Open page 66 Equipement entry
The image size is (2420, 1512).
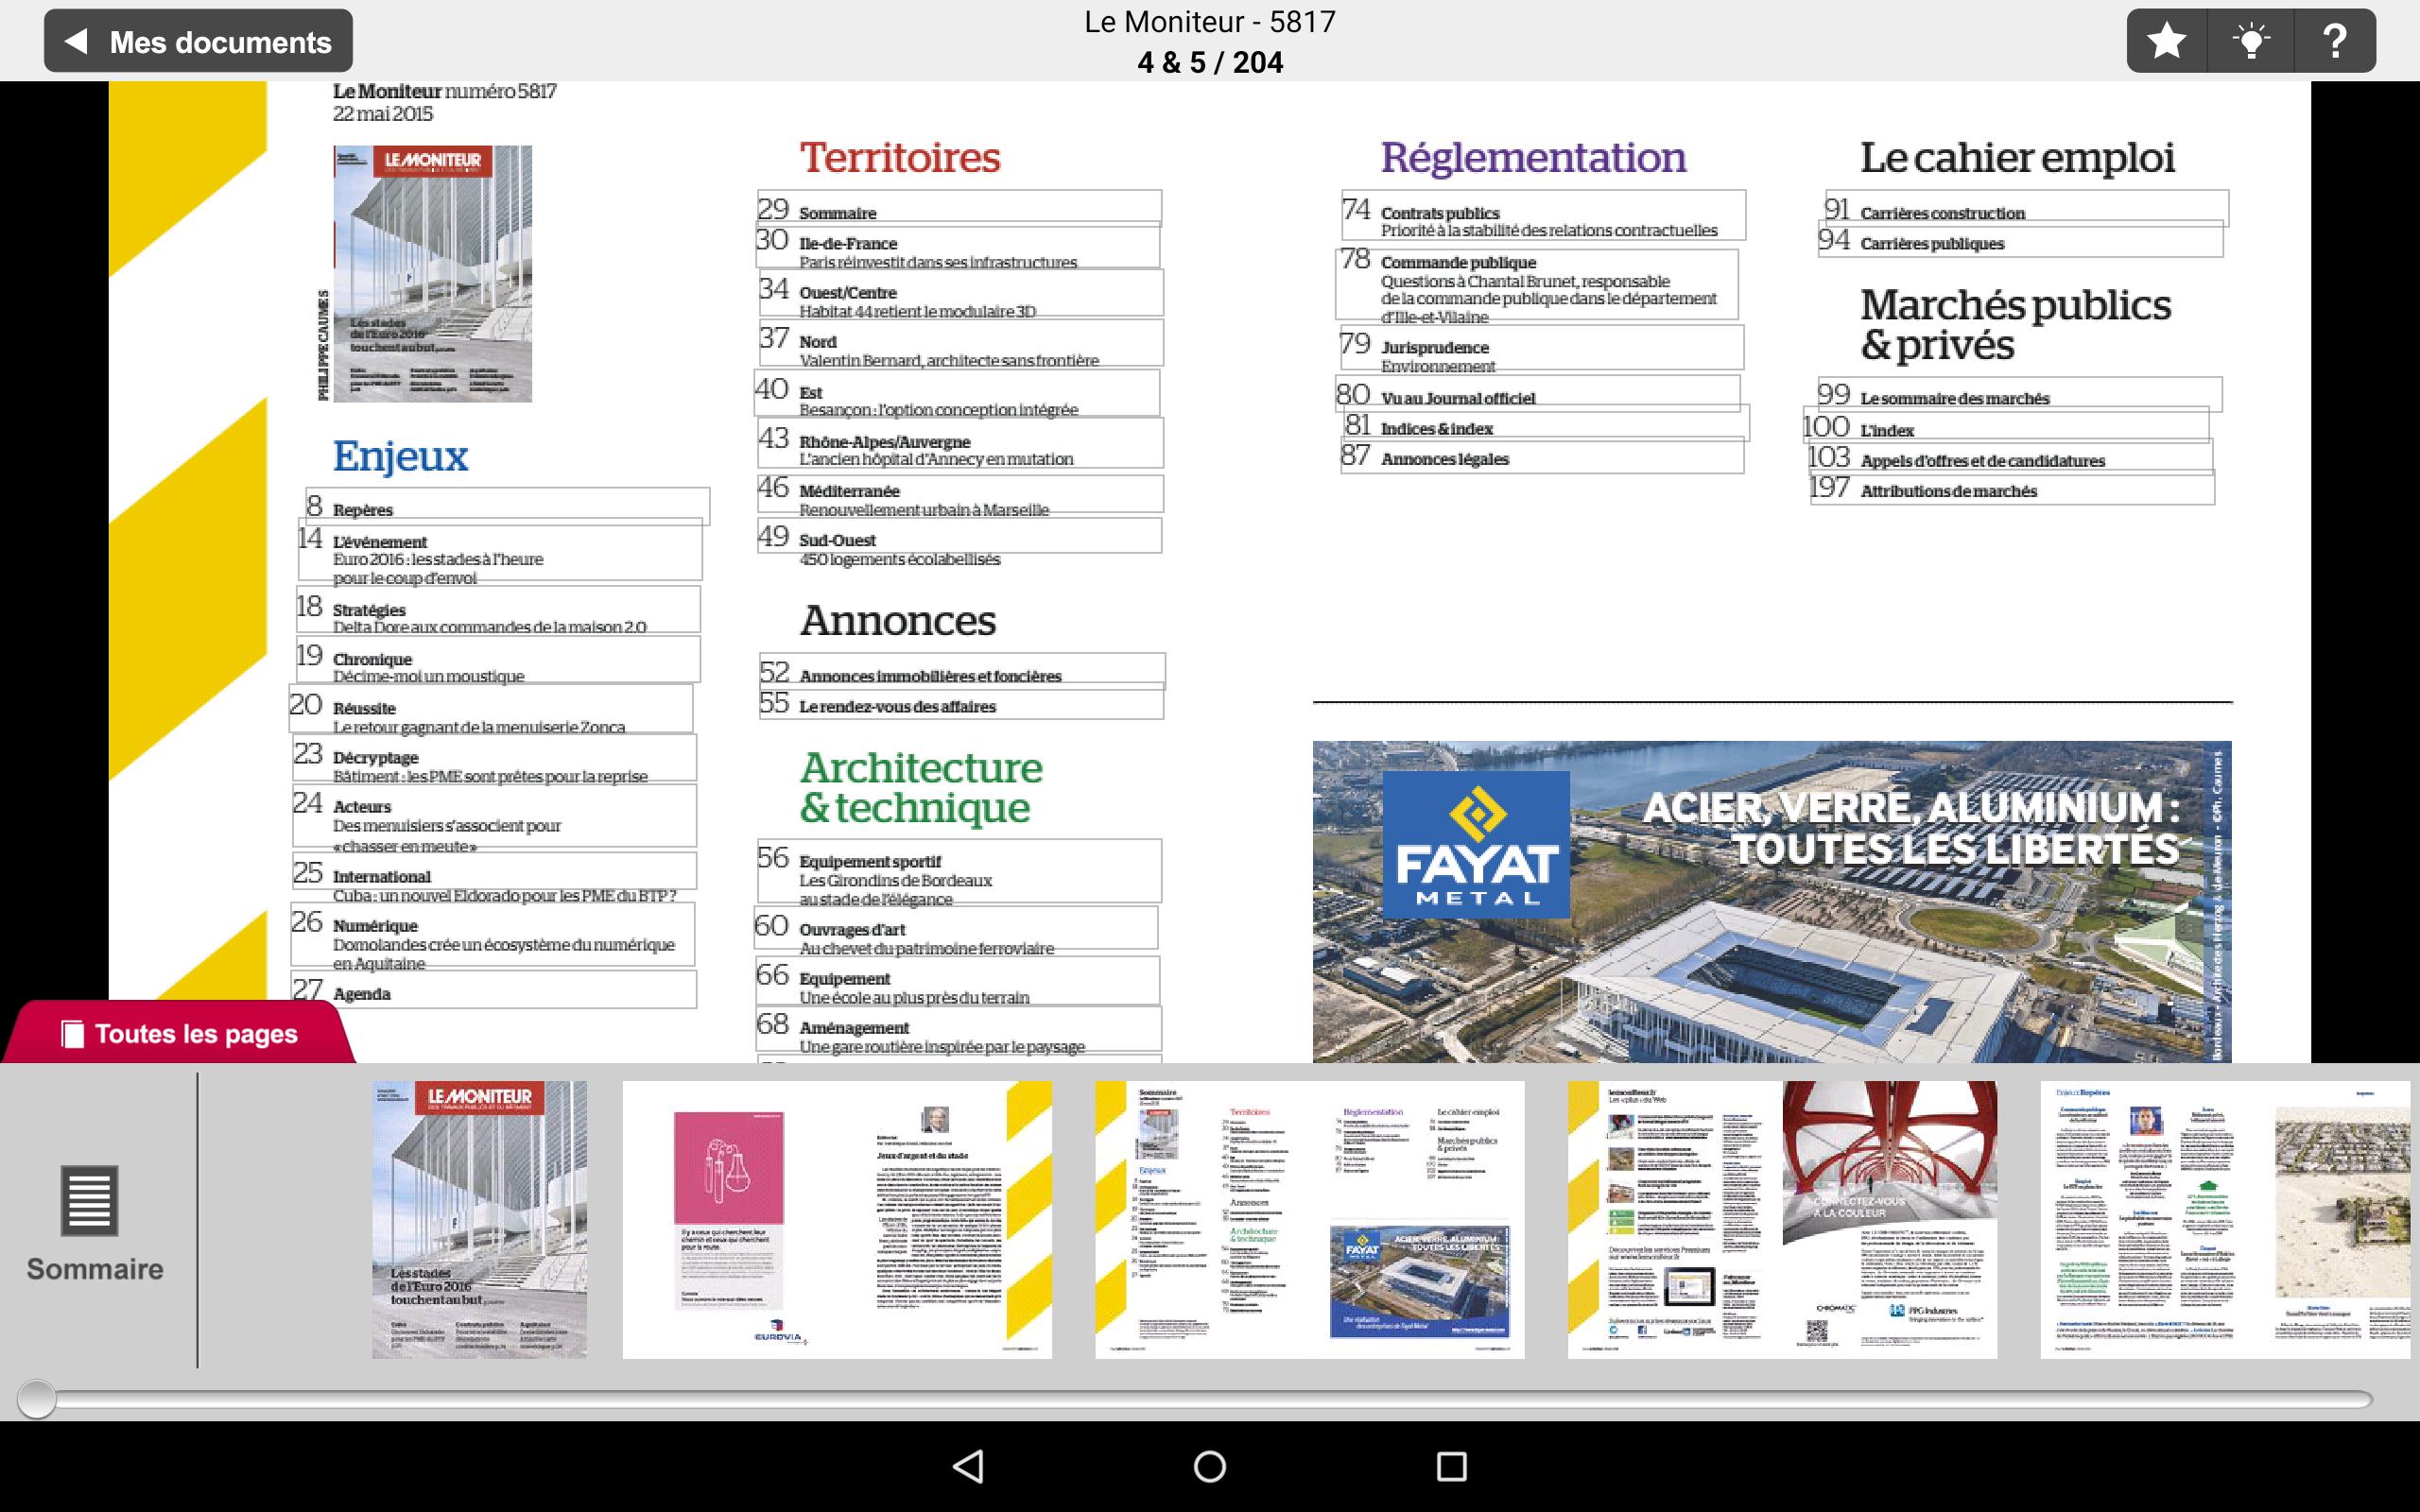coord(959,980)
